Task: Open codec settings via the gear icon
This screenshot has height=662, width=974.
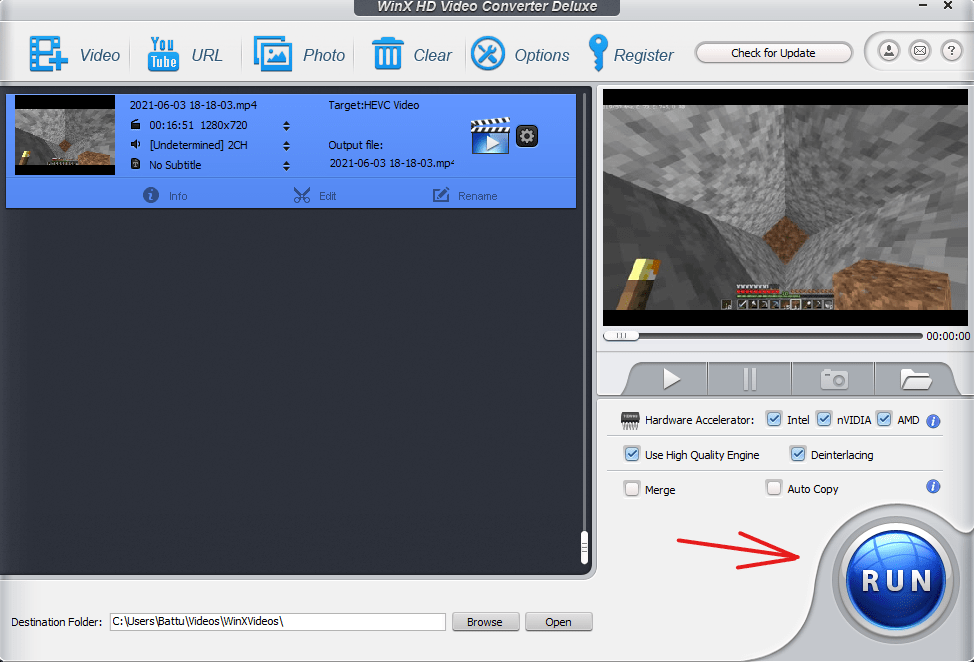Action: coord(527,136)
